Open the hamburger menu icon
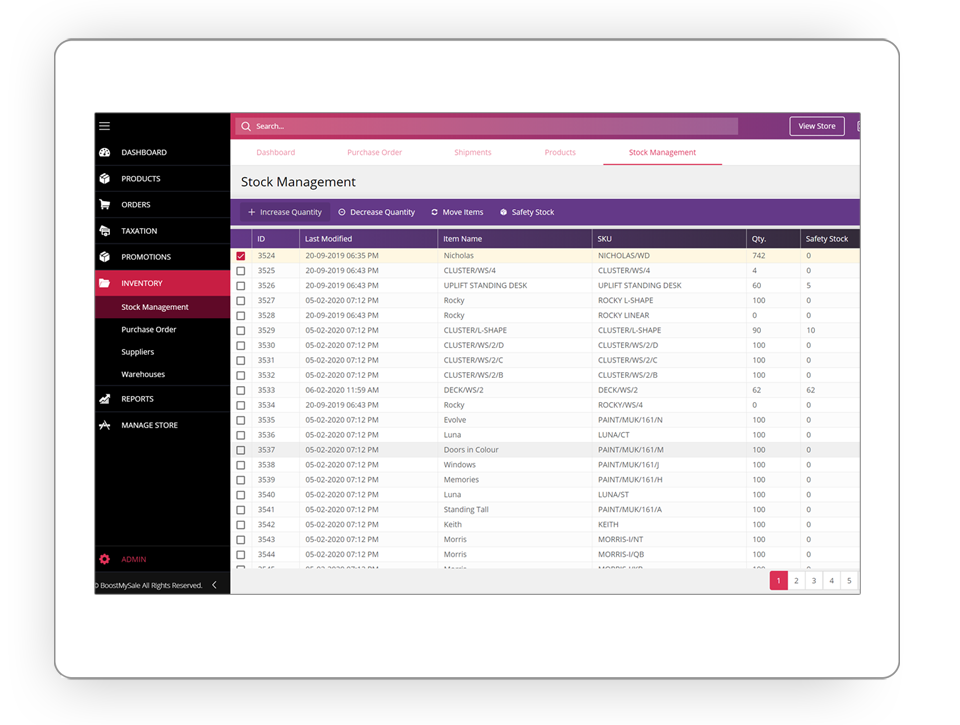960x725 pixels. click(x=105, y=126)
